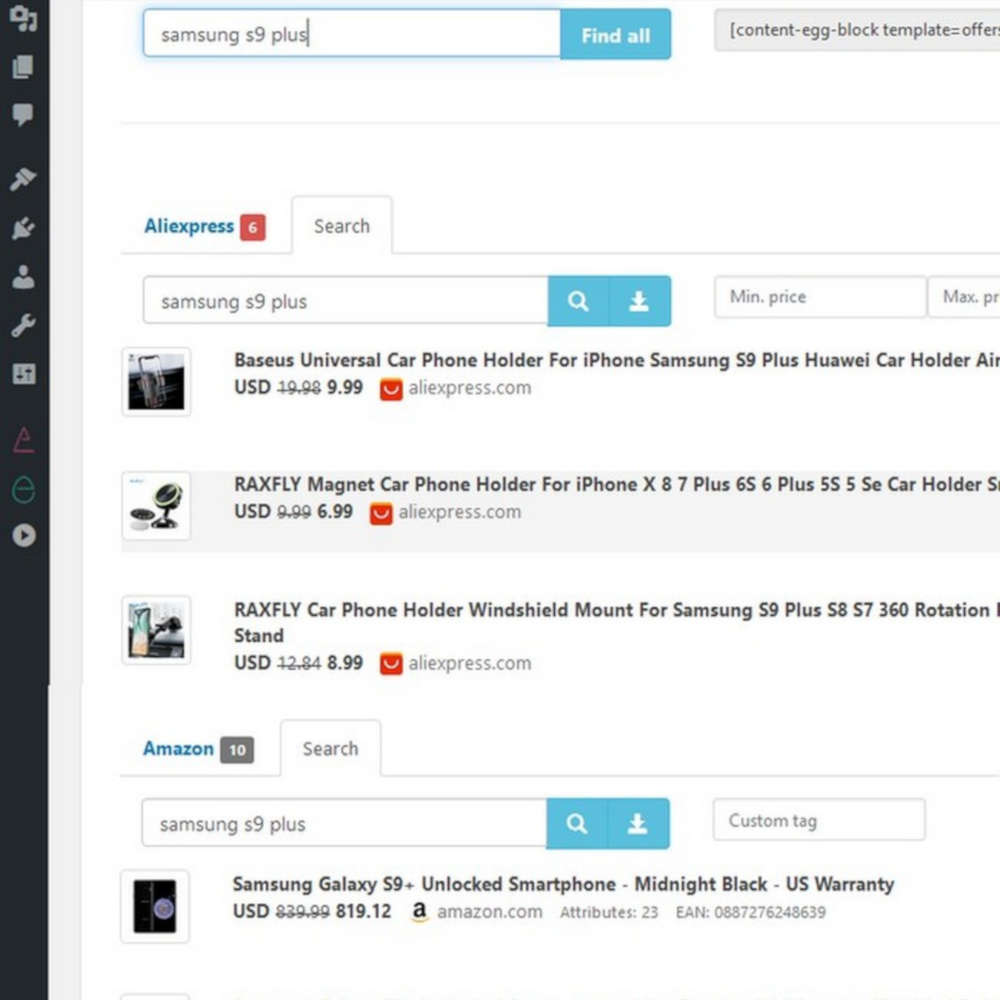Open the Min. price input field
Screen dimensions: 1000x1000
819,297
